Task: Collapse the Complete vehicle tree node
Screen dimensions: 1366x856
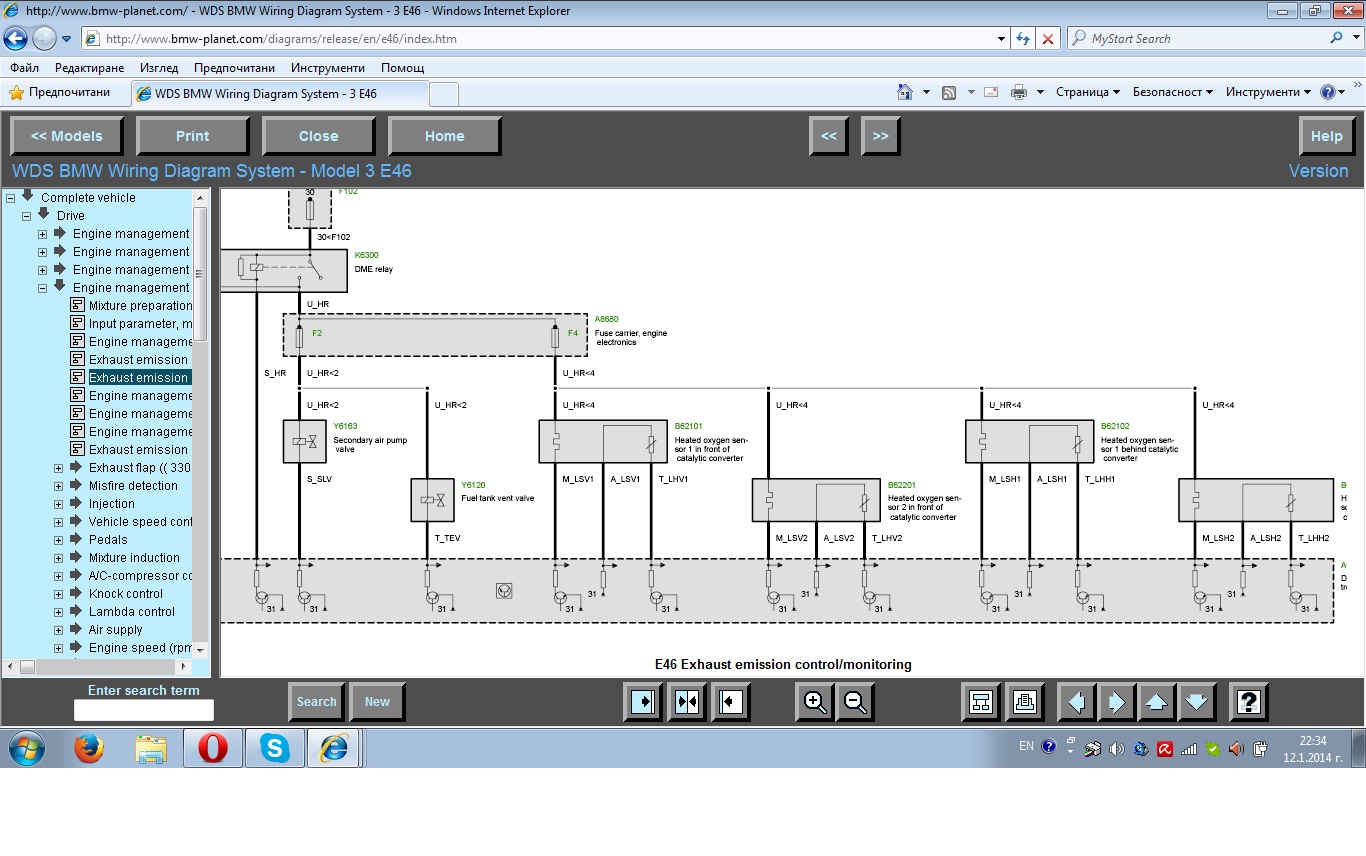Action: (11, 198)
